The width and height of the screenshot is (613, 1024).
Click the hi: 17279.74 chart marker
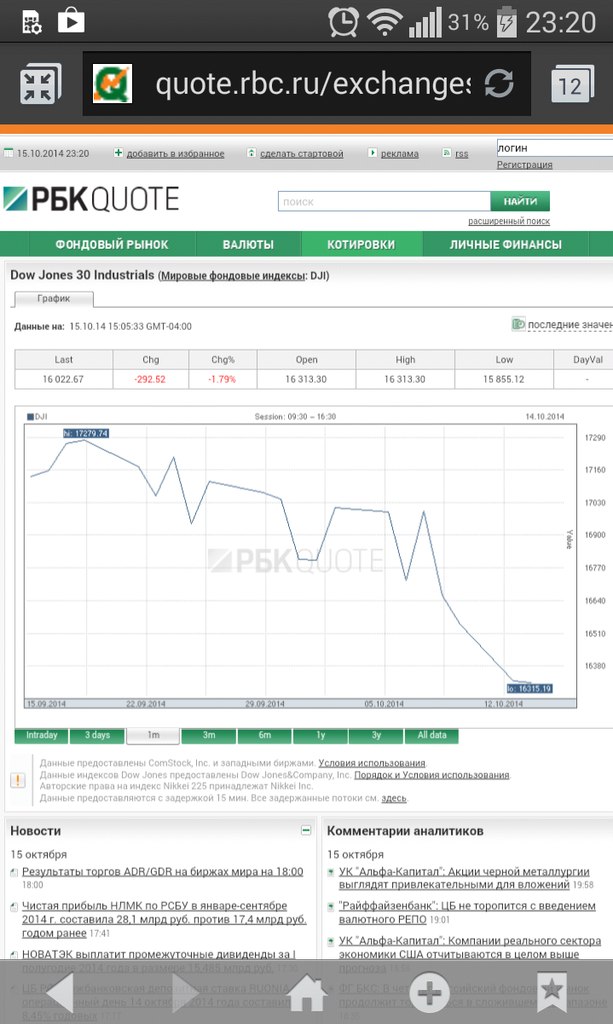(x=86, y=433)
